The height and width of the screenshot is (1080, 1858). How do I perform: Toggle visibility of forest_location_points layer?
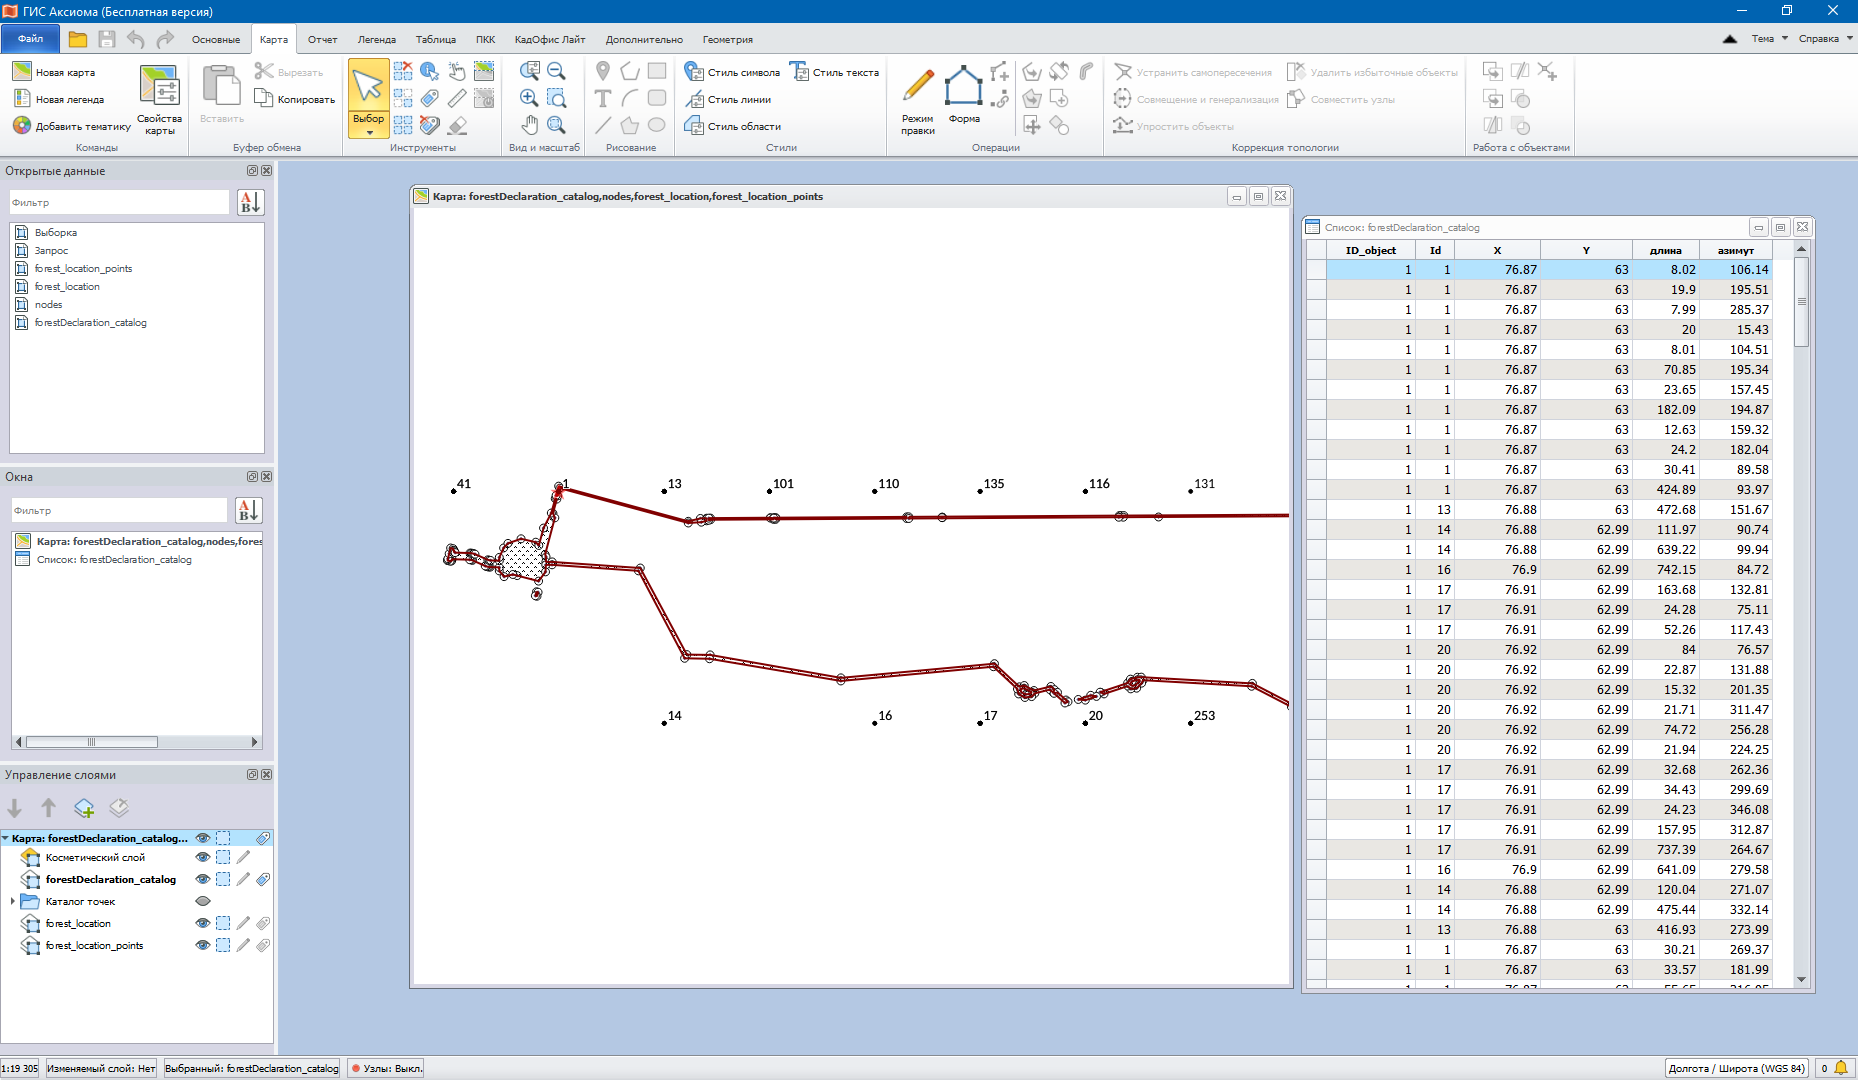point(203,946)
